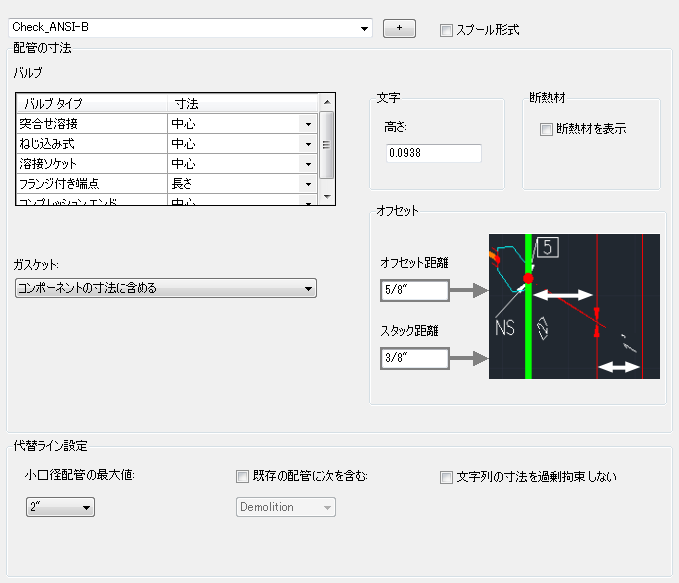Screen dimensions: 679x583
Task: Select the ねじ込み式 row label
Action: pyautogui.click(x=47, y=144)
